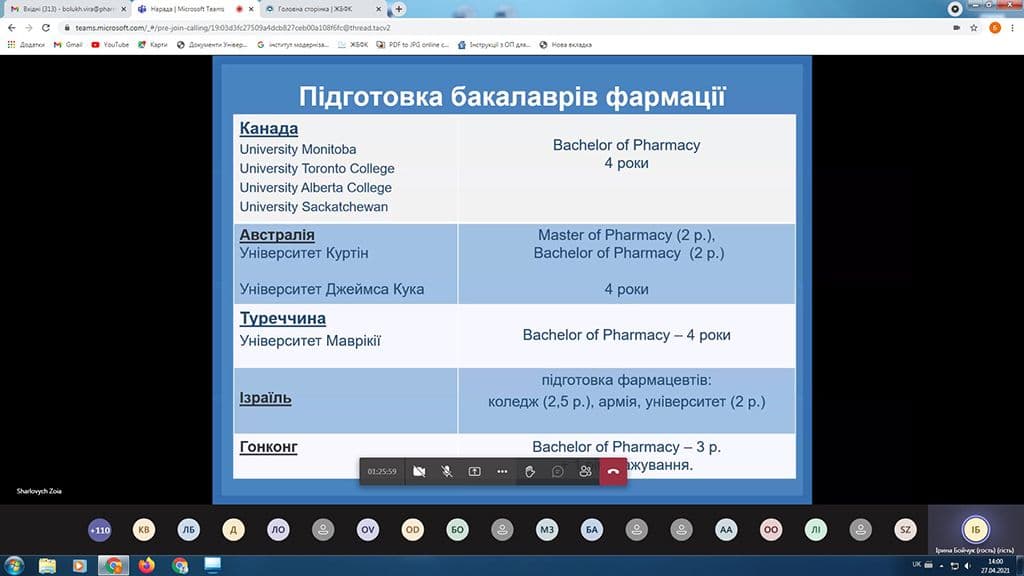Select participant avatar OV
The height and width of the screenshot is (576, 1024).
[368, 530]
